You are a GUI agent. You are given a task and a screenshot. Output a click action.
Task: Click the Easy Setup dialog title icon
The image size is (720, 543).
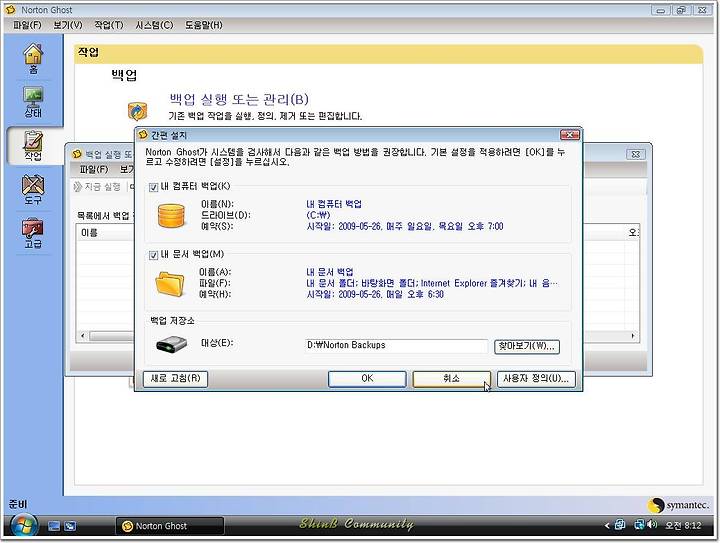point(143,134)
